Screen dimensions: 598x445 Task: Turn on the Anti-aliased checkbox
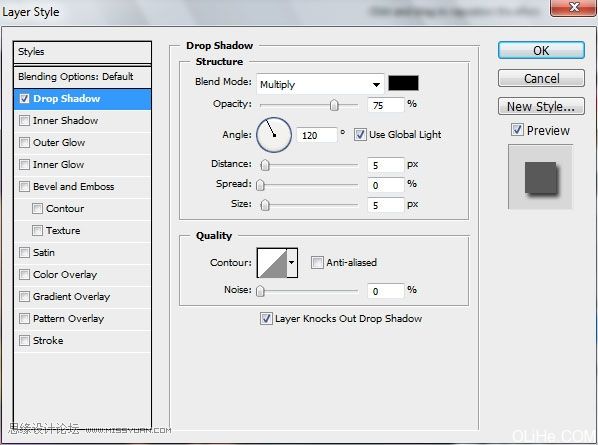coord(317,263)
